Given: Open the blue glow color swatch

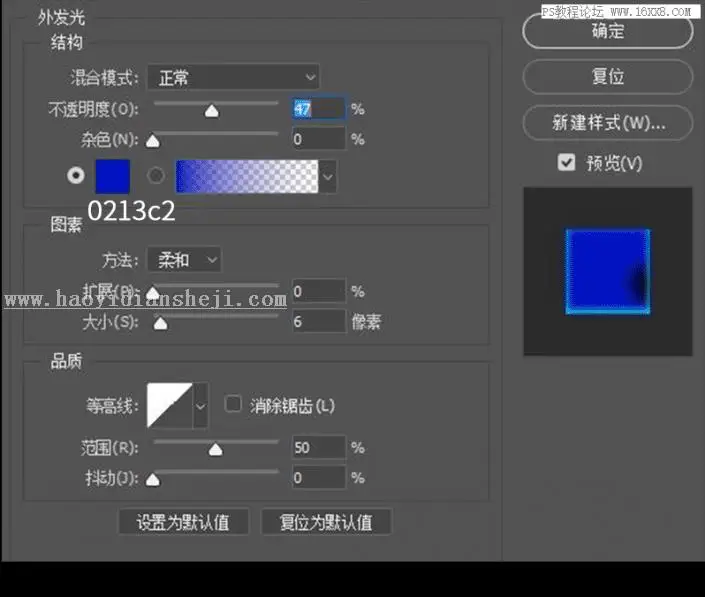Looking at the screenshot, I should point(113,176).
